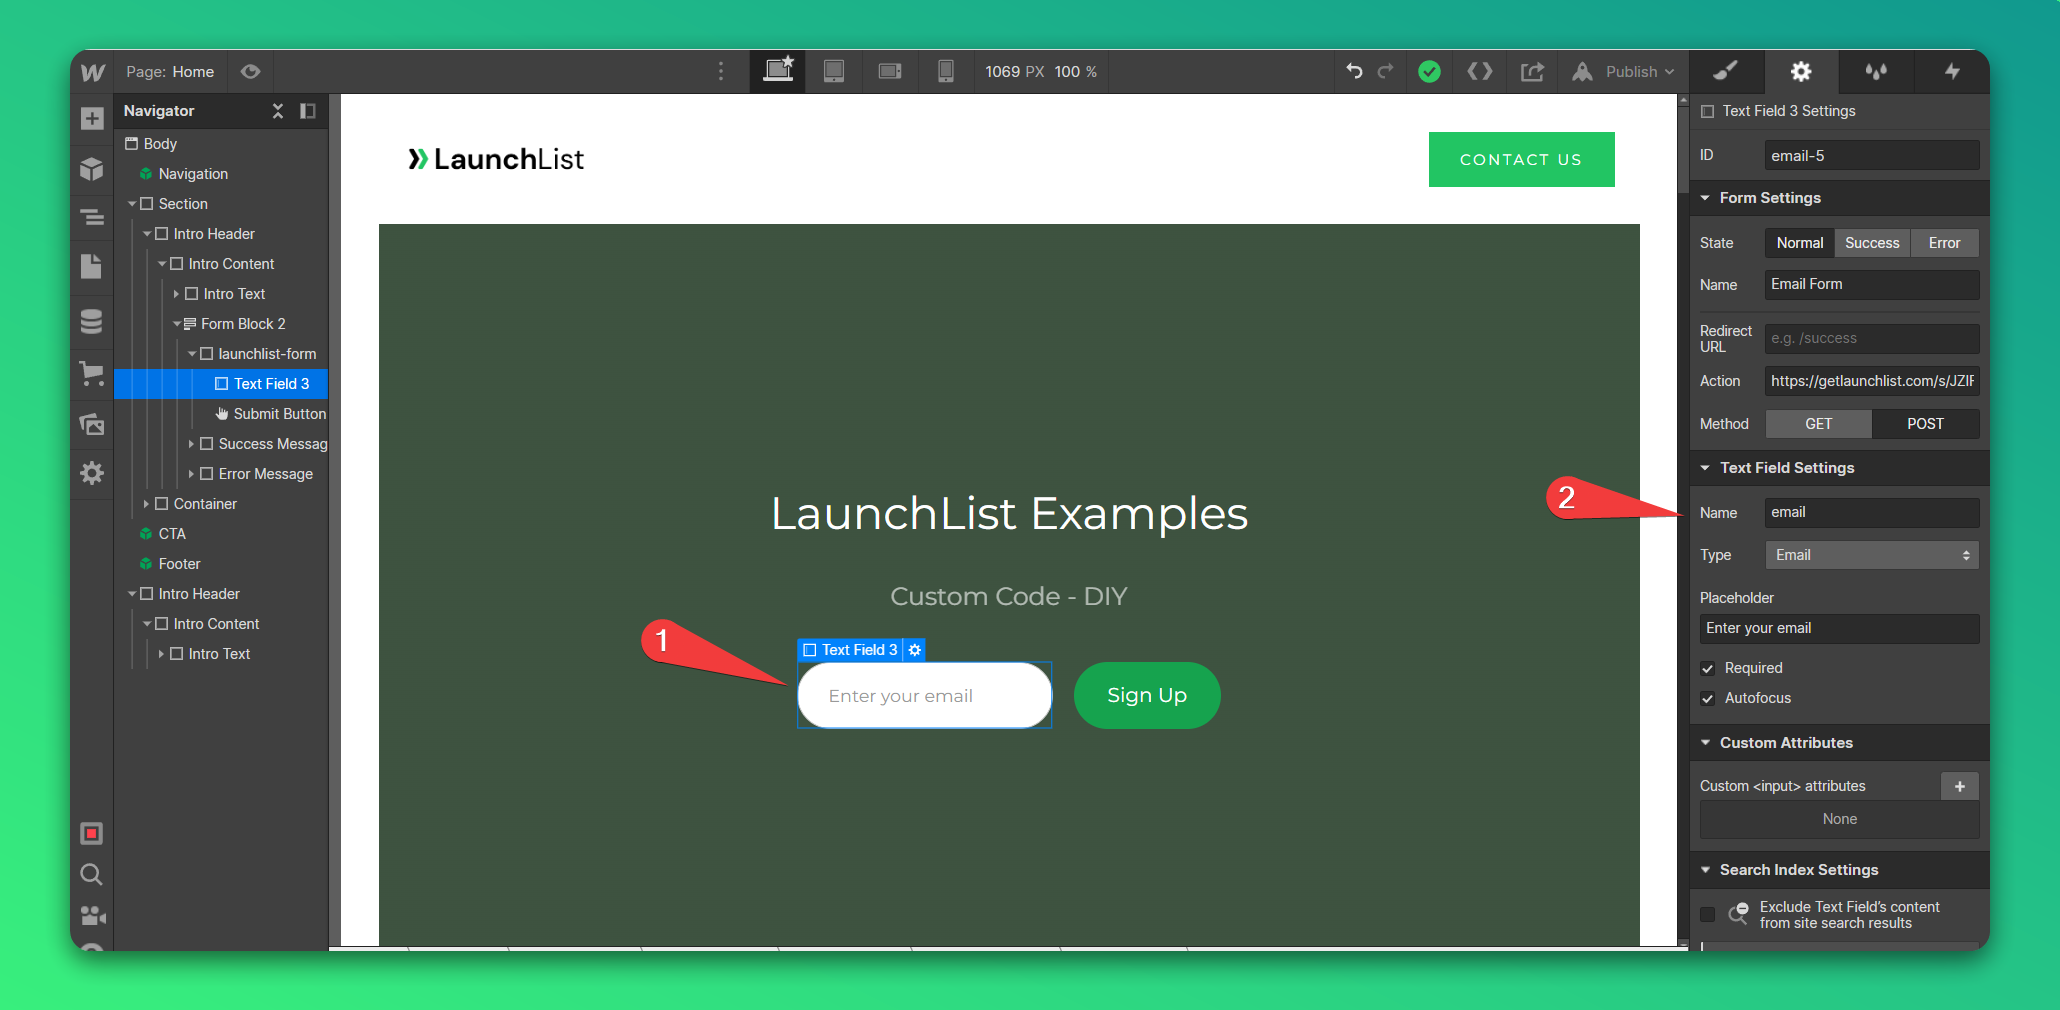Viewport: 2060px width, 1010px height.
Task: Collapse all in the Navigator panel
Action: [278, 111]
